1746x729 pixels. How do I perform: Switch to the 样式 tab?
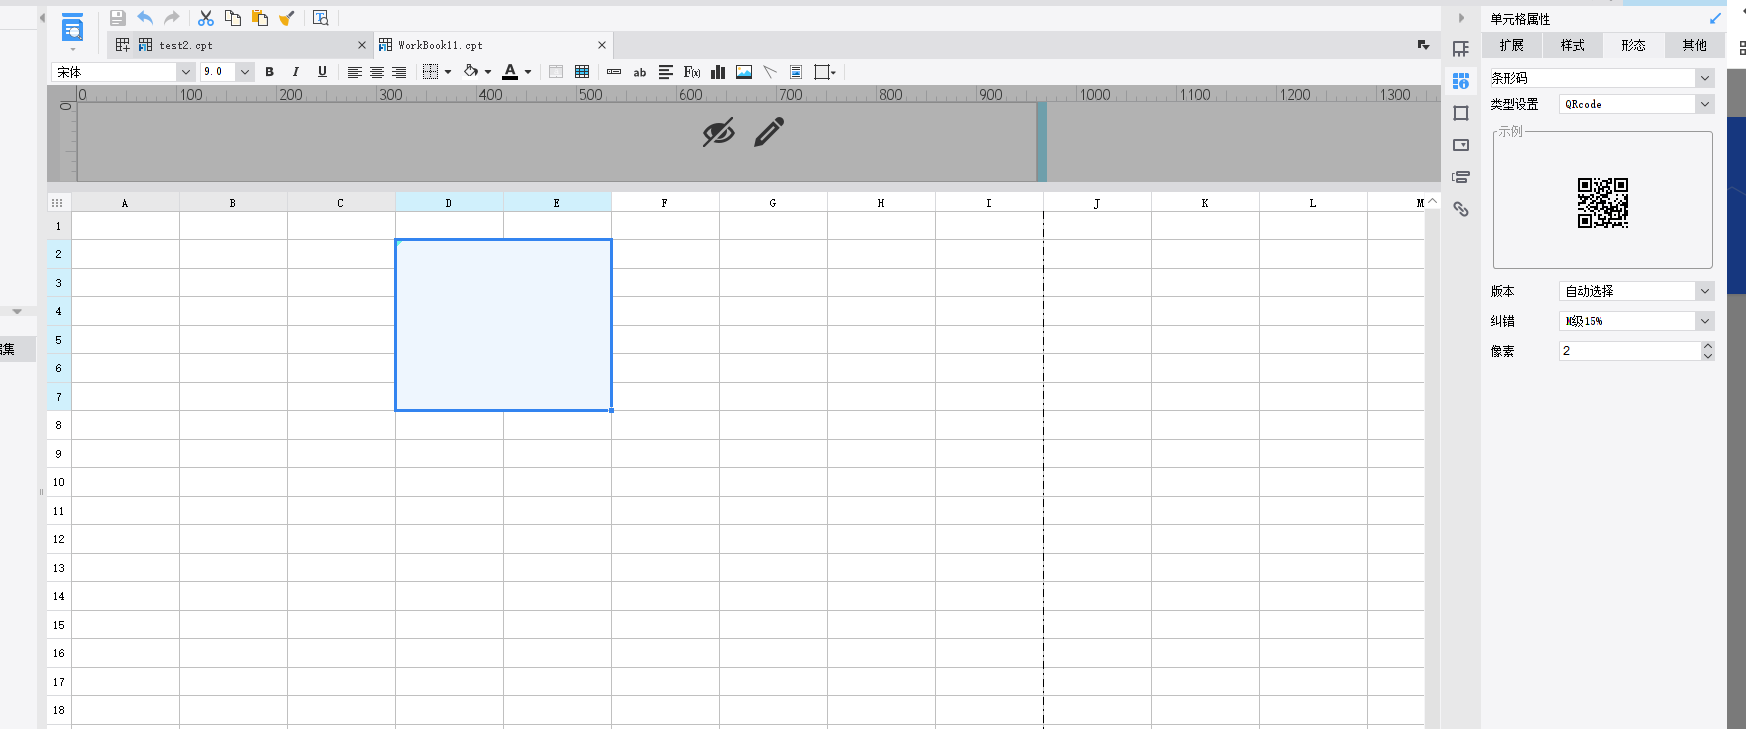click(x=1572, y=45)
